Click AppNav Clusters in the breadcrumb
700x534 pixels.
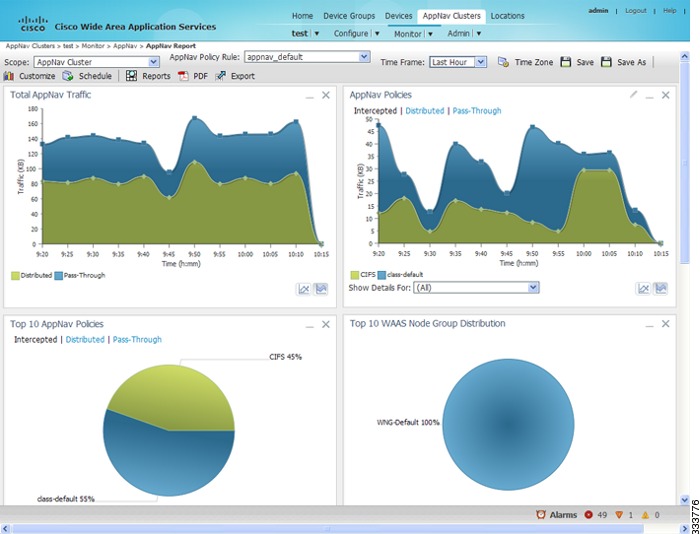point(30,46)
